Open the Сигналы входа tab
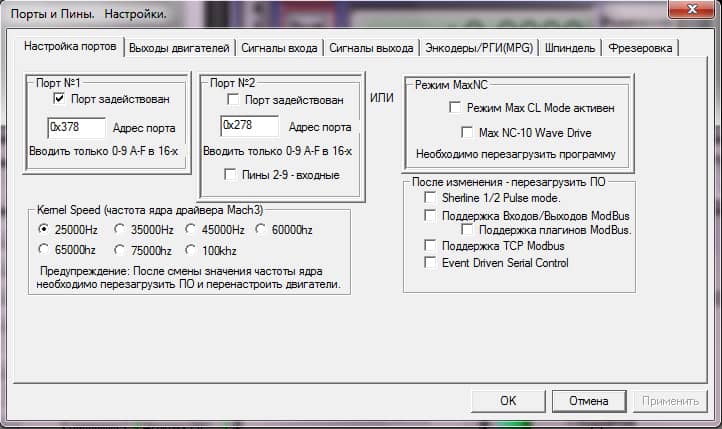The width and height of the screenshot is (722, 429). pyautogui.click(x=281, y=47)
